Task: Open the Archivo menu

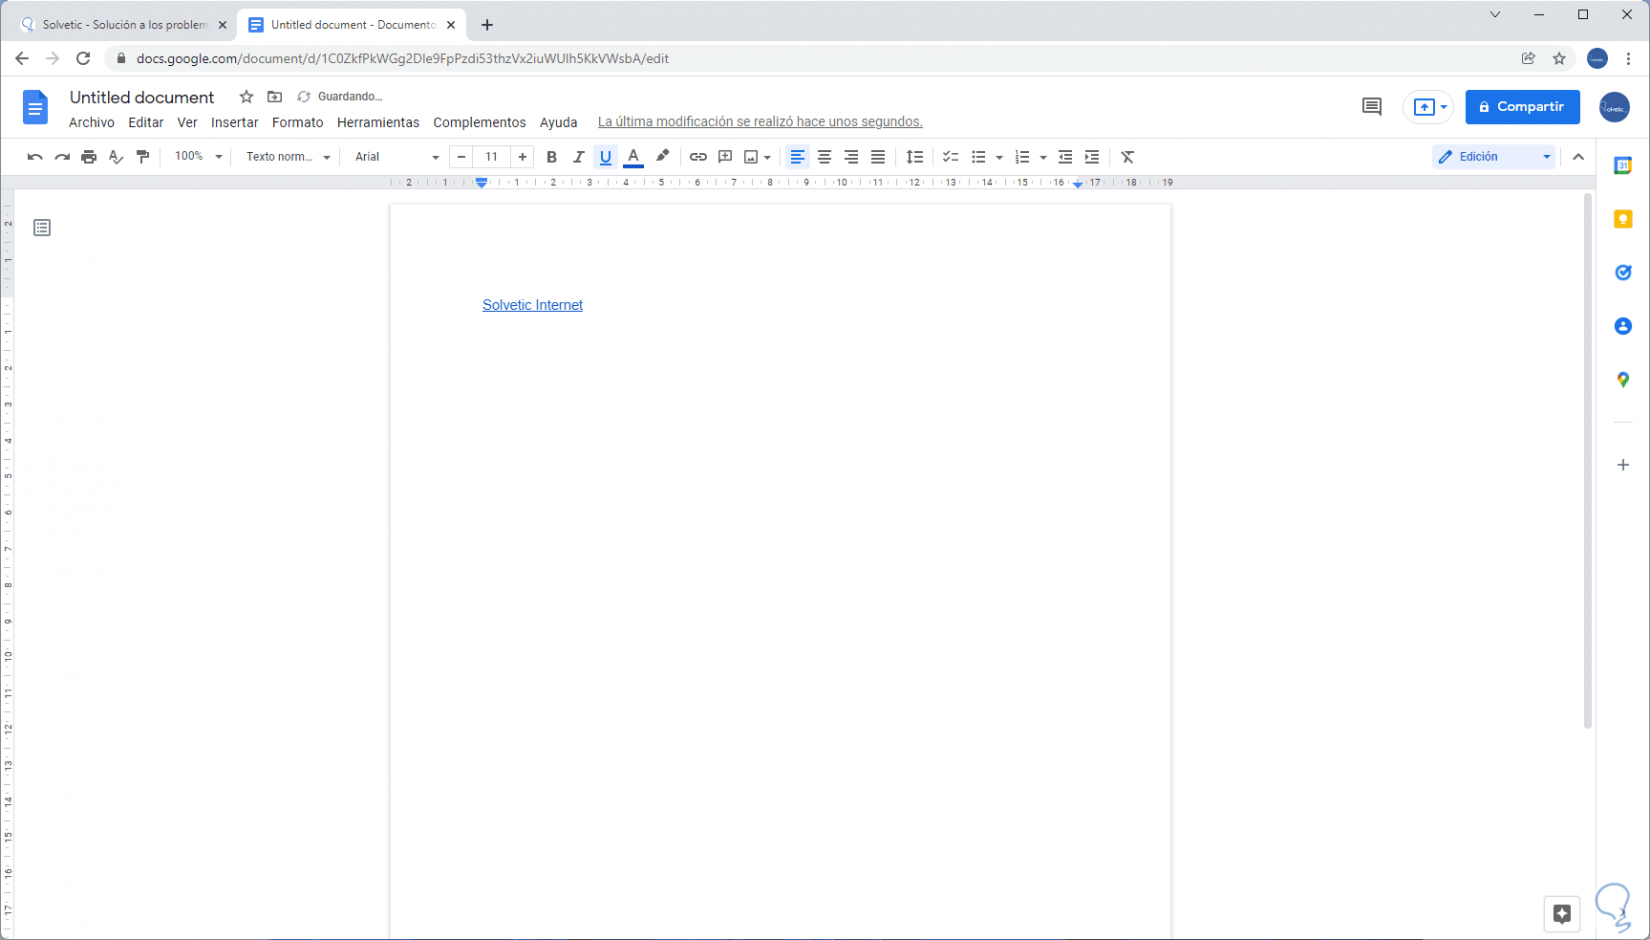Action: tap(92, 122)
